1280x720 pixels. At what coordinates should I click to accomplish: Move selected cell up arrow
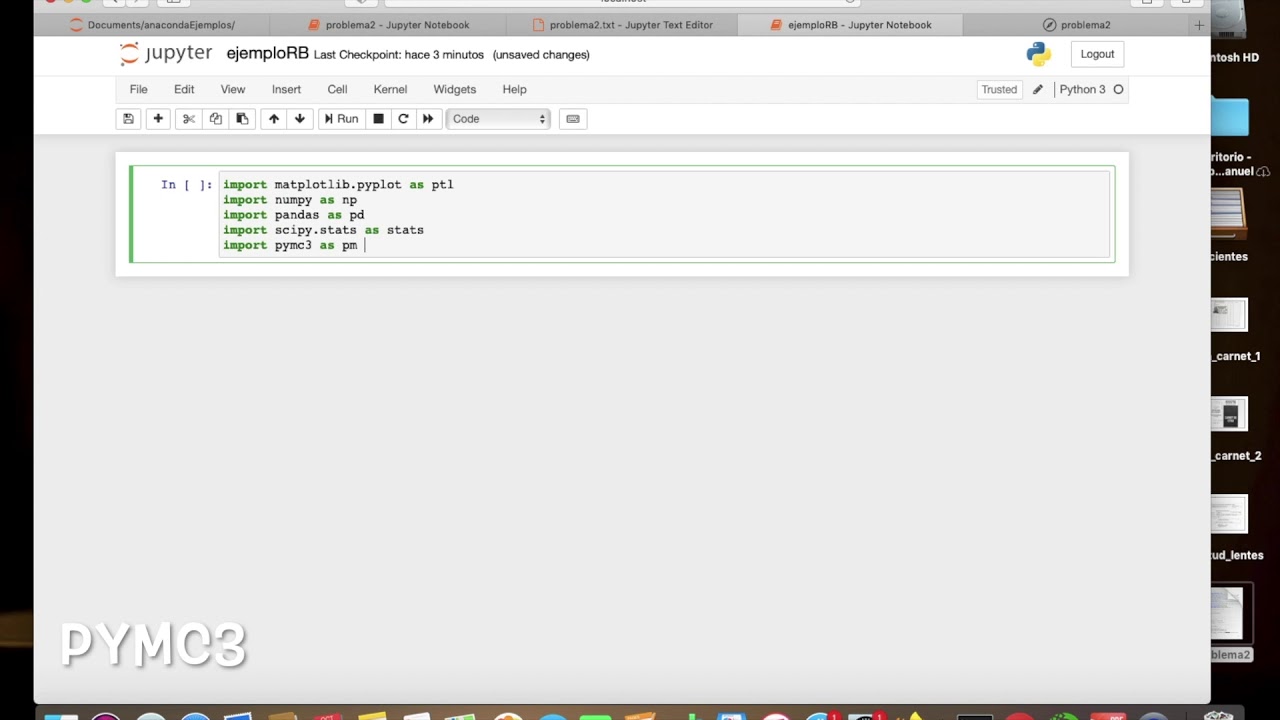[273, 119]
